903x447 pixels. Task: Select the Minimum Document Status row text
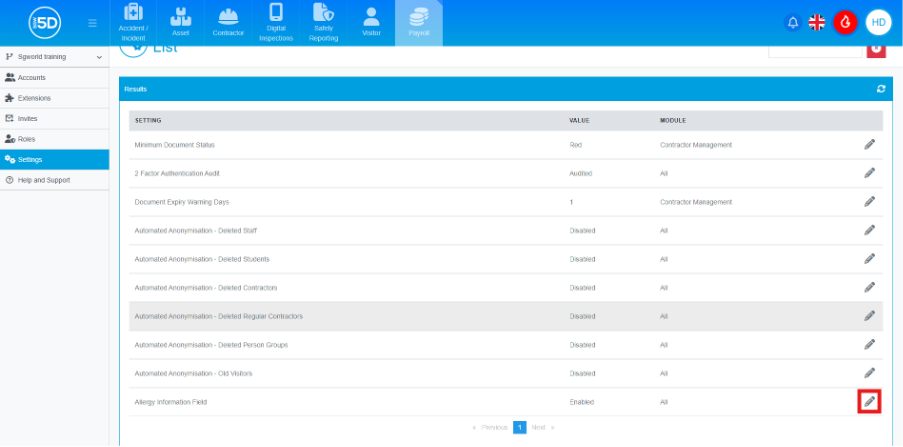coord(174,145)
